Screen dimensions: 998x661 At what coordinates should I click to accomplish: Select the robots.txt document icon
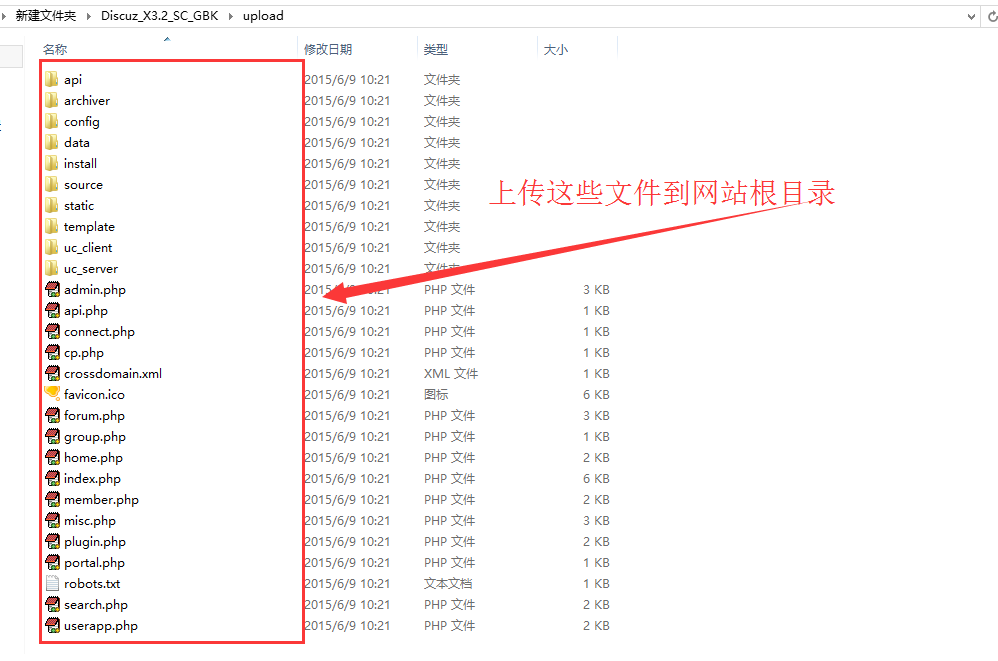(x=53, y=583)
